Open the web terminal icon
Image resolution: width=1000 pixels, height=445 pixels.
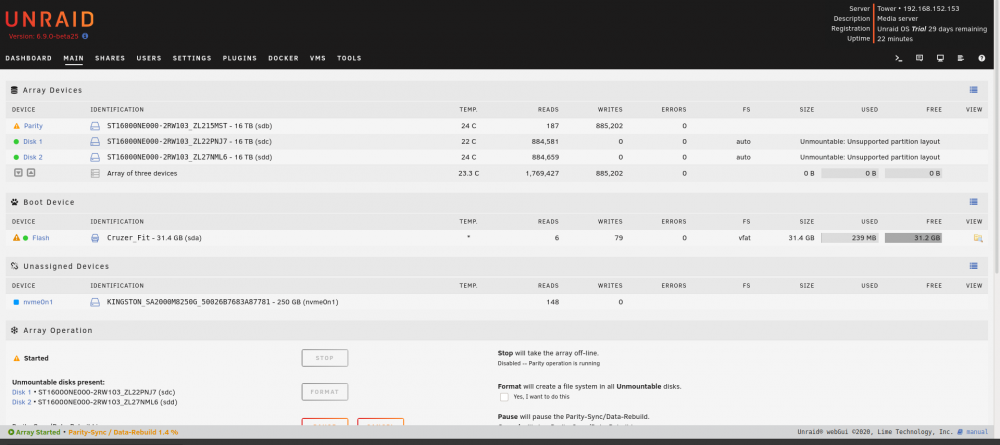(x=899, y=58)
